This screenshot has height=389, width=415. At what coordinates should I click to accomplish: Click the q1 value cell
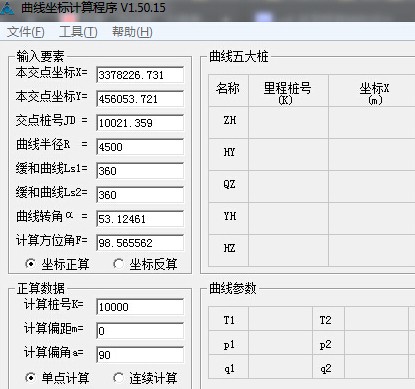coord(281,367)
